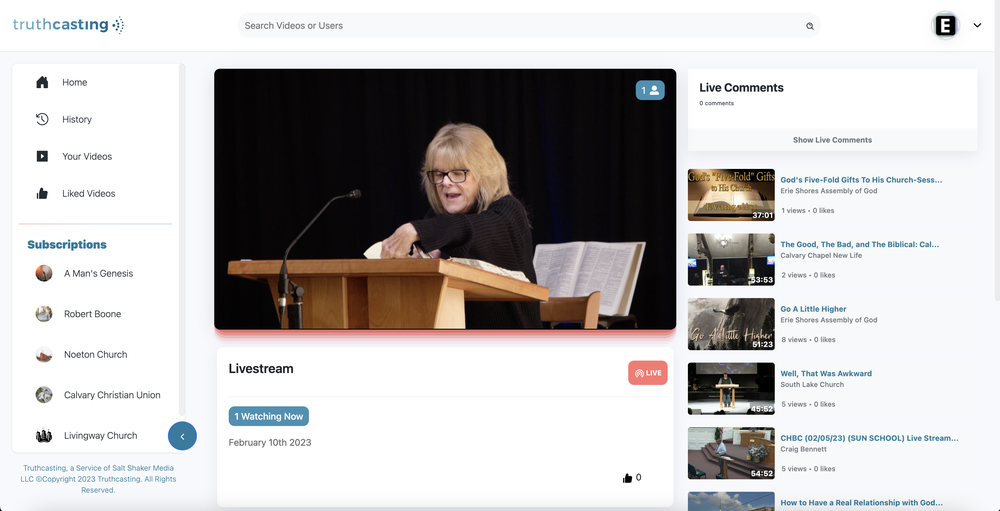The width and height of the screenshot is (1000, 511).
Task: Open Well, That Was Awkward title link
Action: tap(826, 374)
